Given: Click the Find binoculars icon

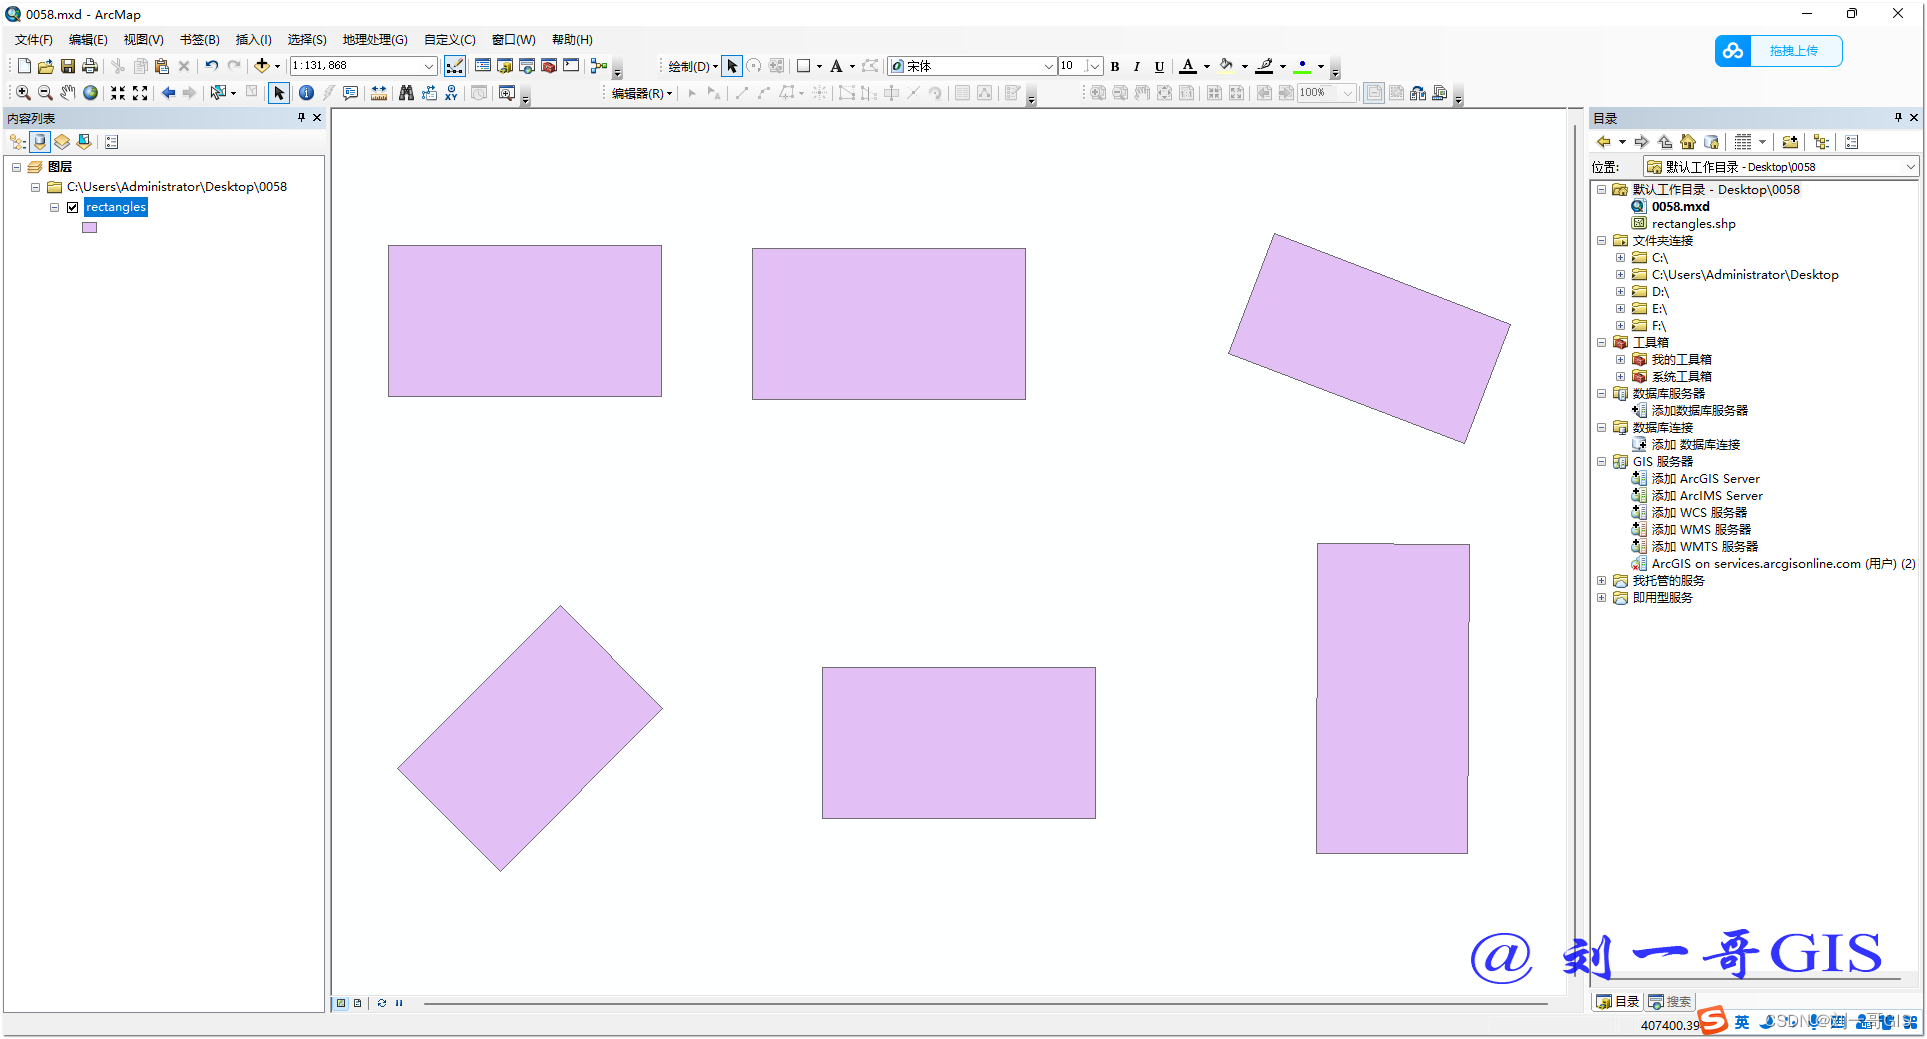Looking at the screenshot, I should (406, 93).
